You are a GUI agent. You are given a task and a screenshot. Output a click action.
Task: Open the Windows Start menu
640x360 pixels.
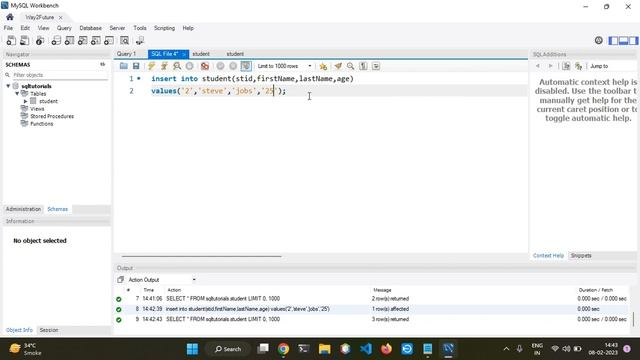point(192,349)
